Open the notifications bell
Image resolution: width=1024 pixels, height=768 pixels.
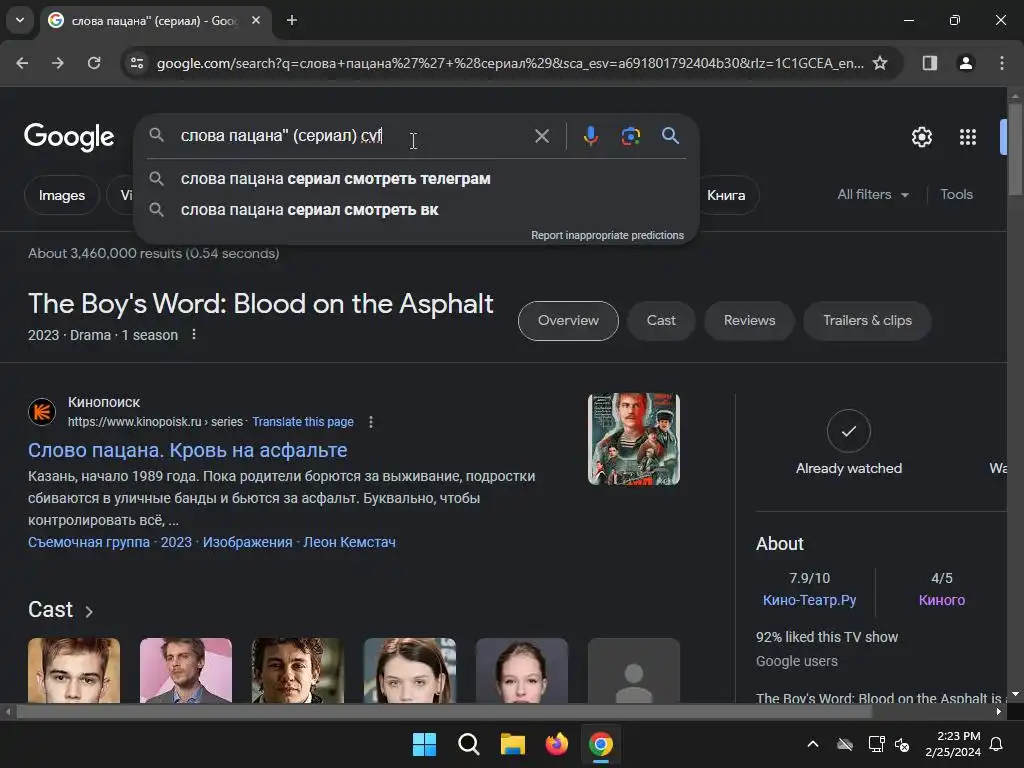pyautogui.click(x=997, y=744)
